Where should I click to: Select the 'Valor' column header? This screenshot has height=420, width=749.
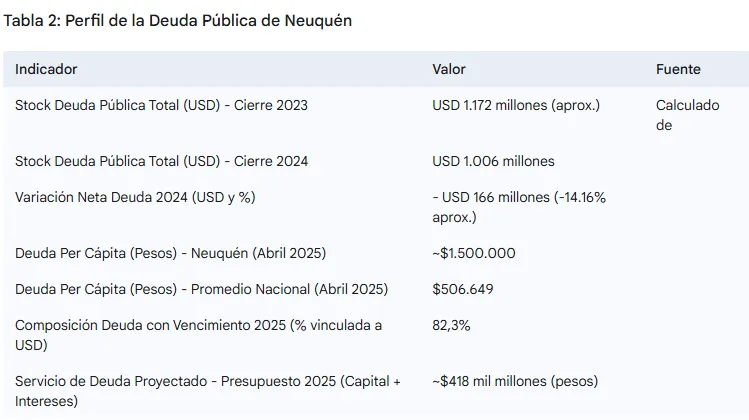click(x=449, y=69)
